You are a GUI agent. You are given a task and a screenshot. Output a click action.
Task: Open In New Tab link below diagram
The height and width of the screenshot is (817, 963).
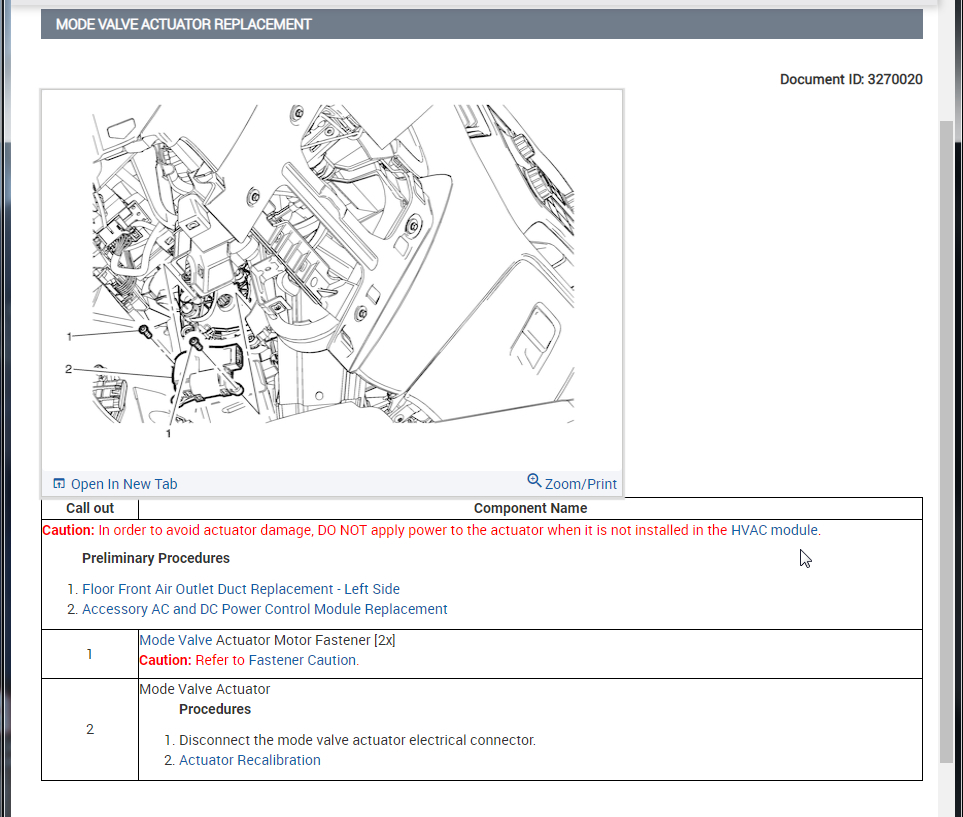[x=124, y=484]
